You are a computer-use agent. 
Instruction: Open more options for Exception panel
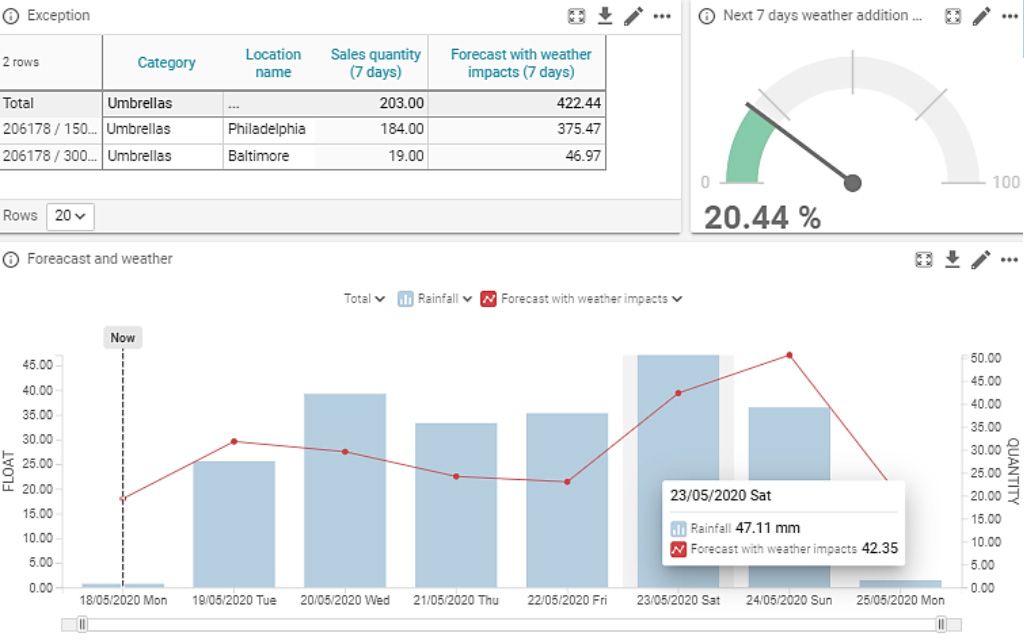coord(662,16)
